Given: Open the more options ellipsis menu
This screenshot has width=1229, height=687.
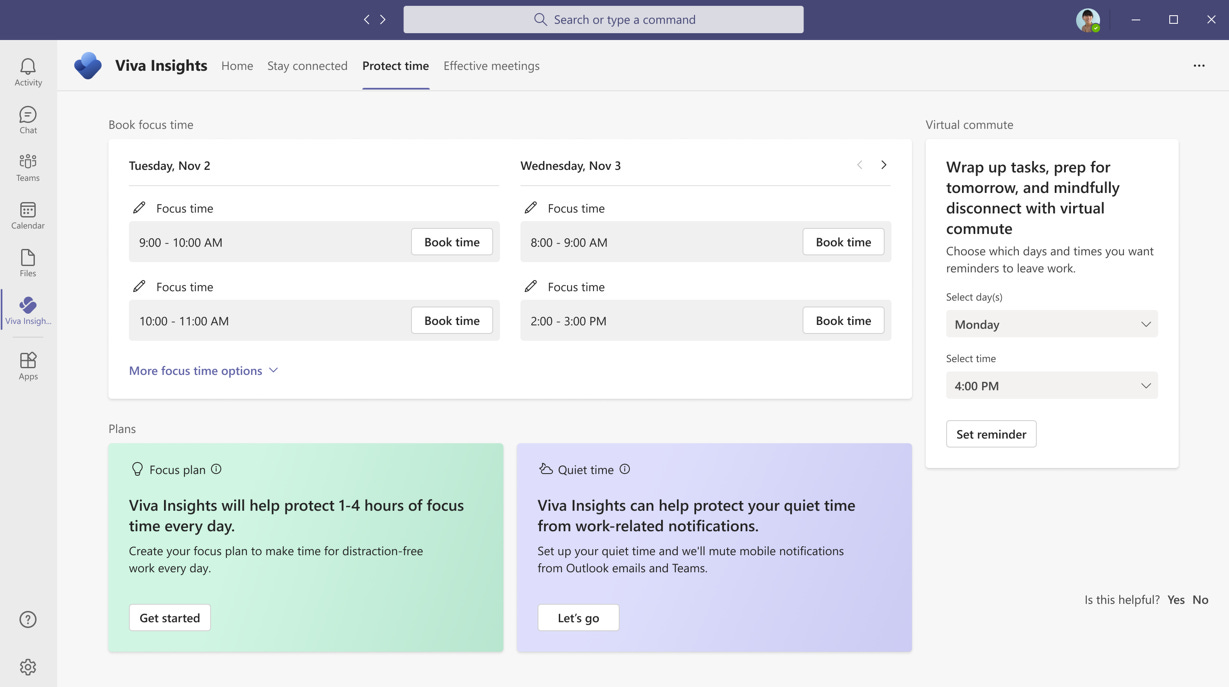Looking at the screenshot, I should point(1198,65).
